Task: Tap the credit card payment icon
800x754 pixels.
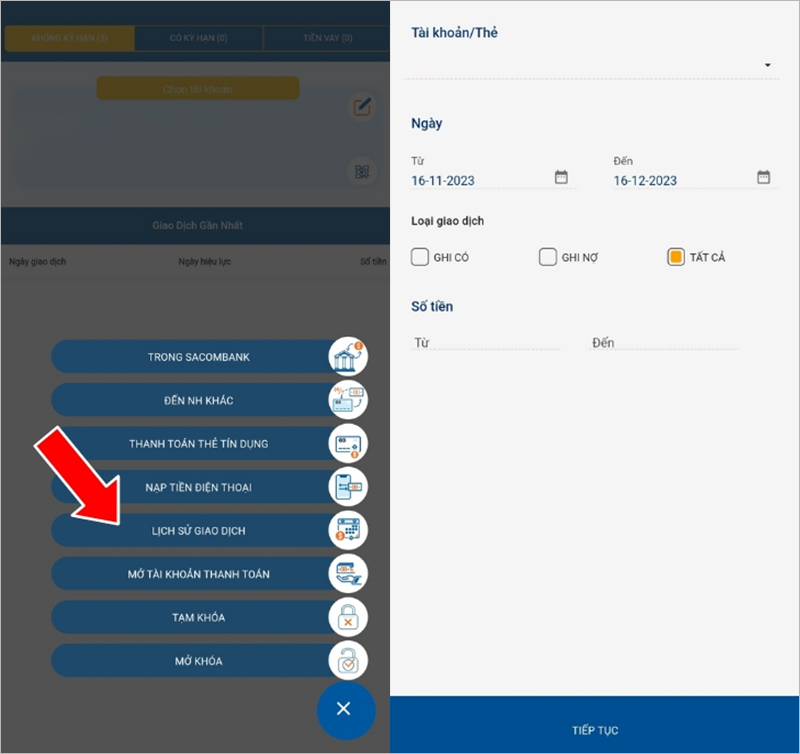Action: 348,443
